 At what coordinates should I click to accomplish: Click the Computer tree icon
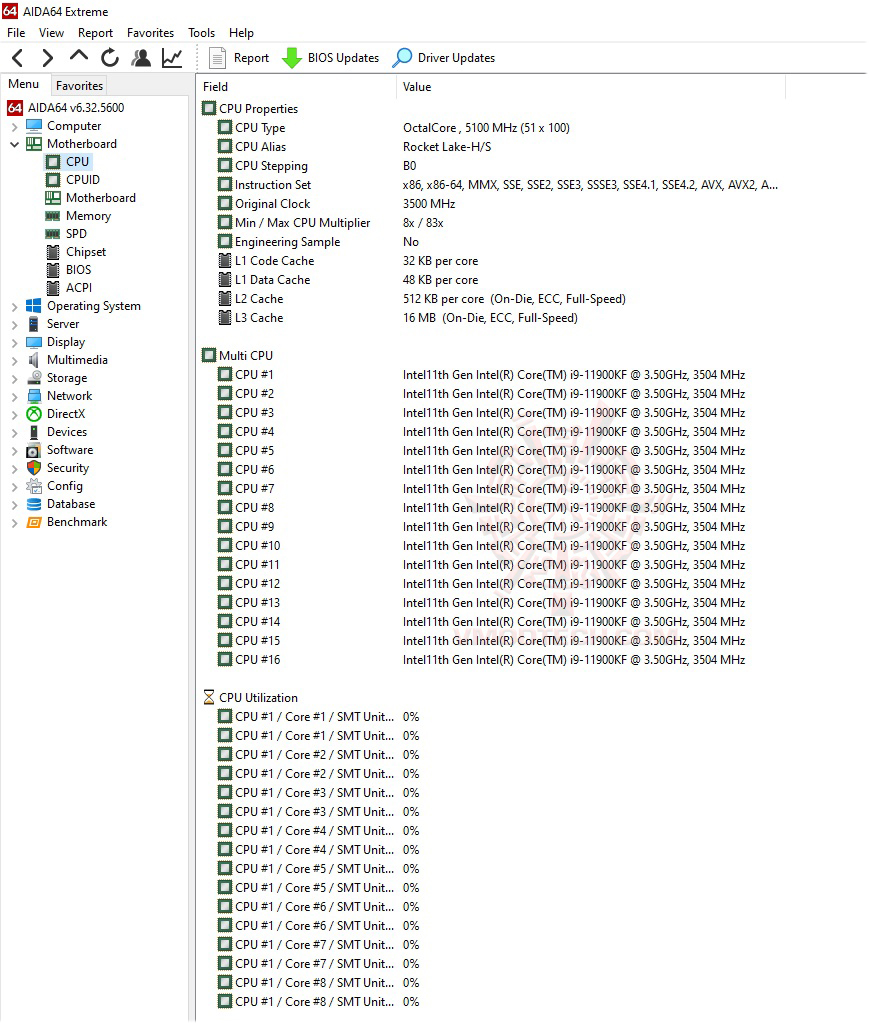(34, 126)
